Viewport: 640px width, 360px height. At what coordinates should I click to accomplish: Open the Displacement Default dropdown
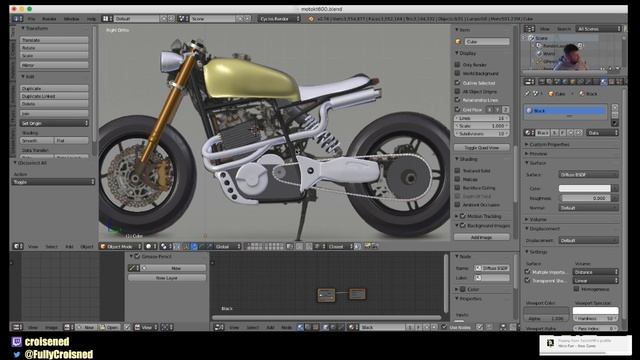(x=588, y=240)
